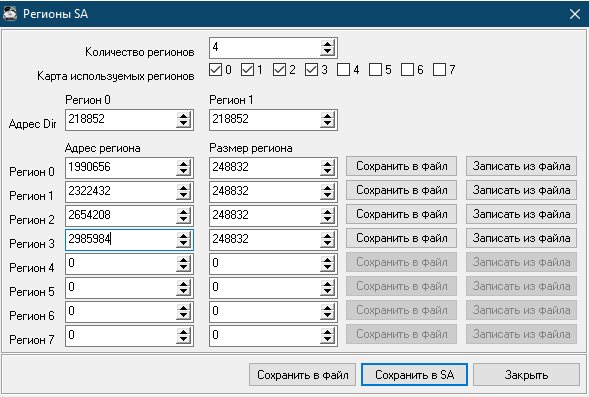Image resolution: width=589 pixels, height=397 pixels.
Task: Decrease Регион 2 size with down arrow
Action: [x=328, y=220]
